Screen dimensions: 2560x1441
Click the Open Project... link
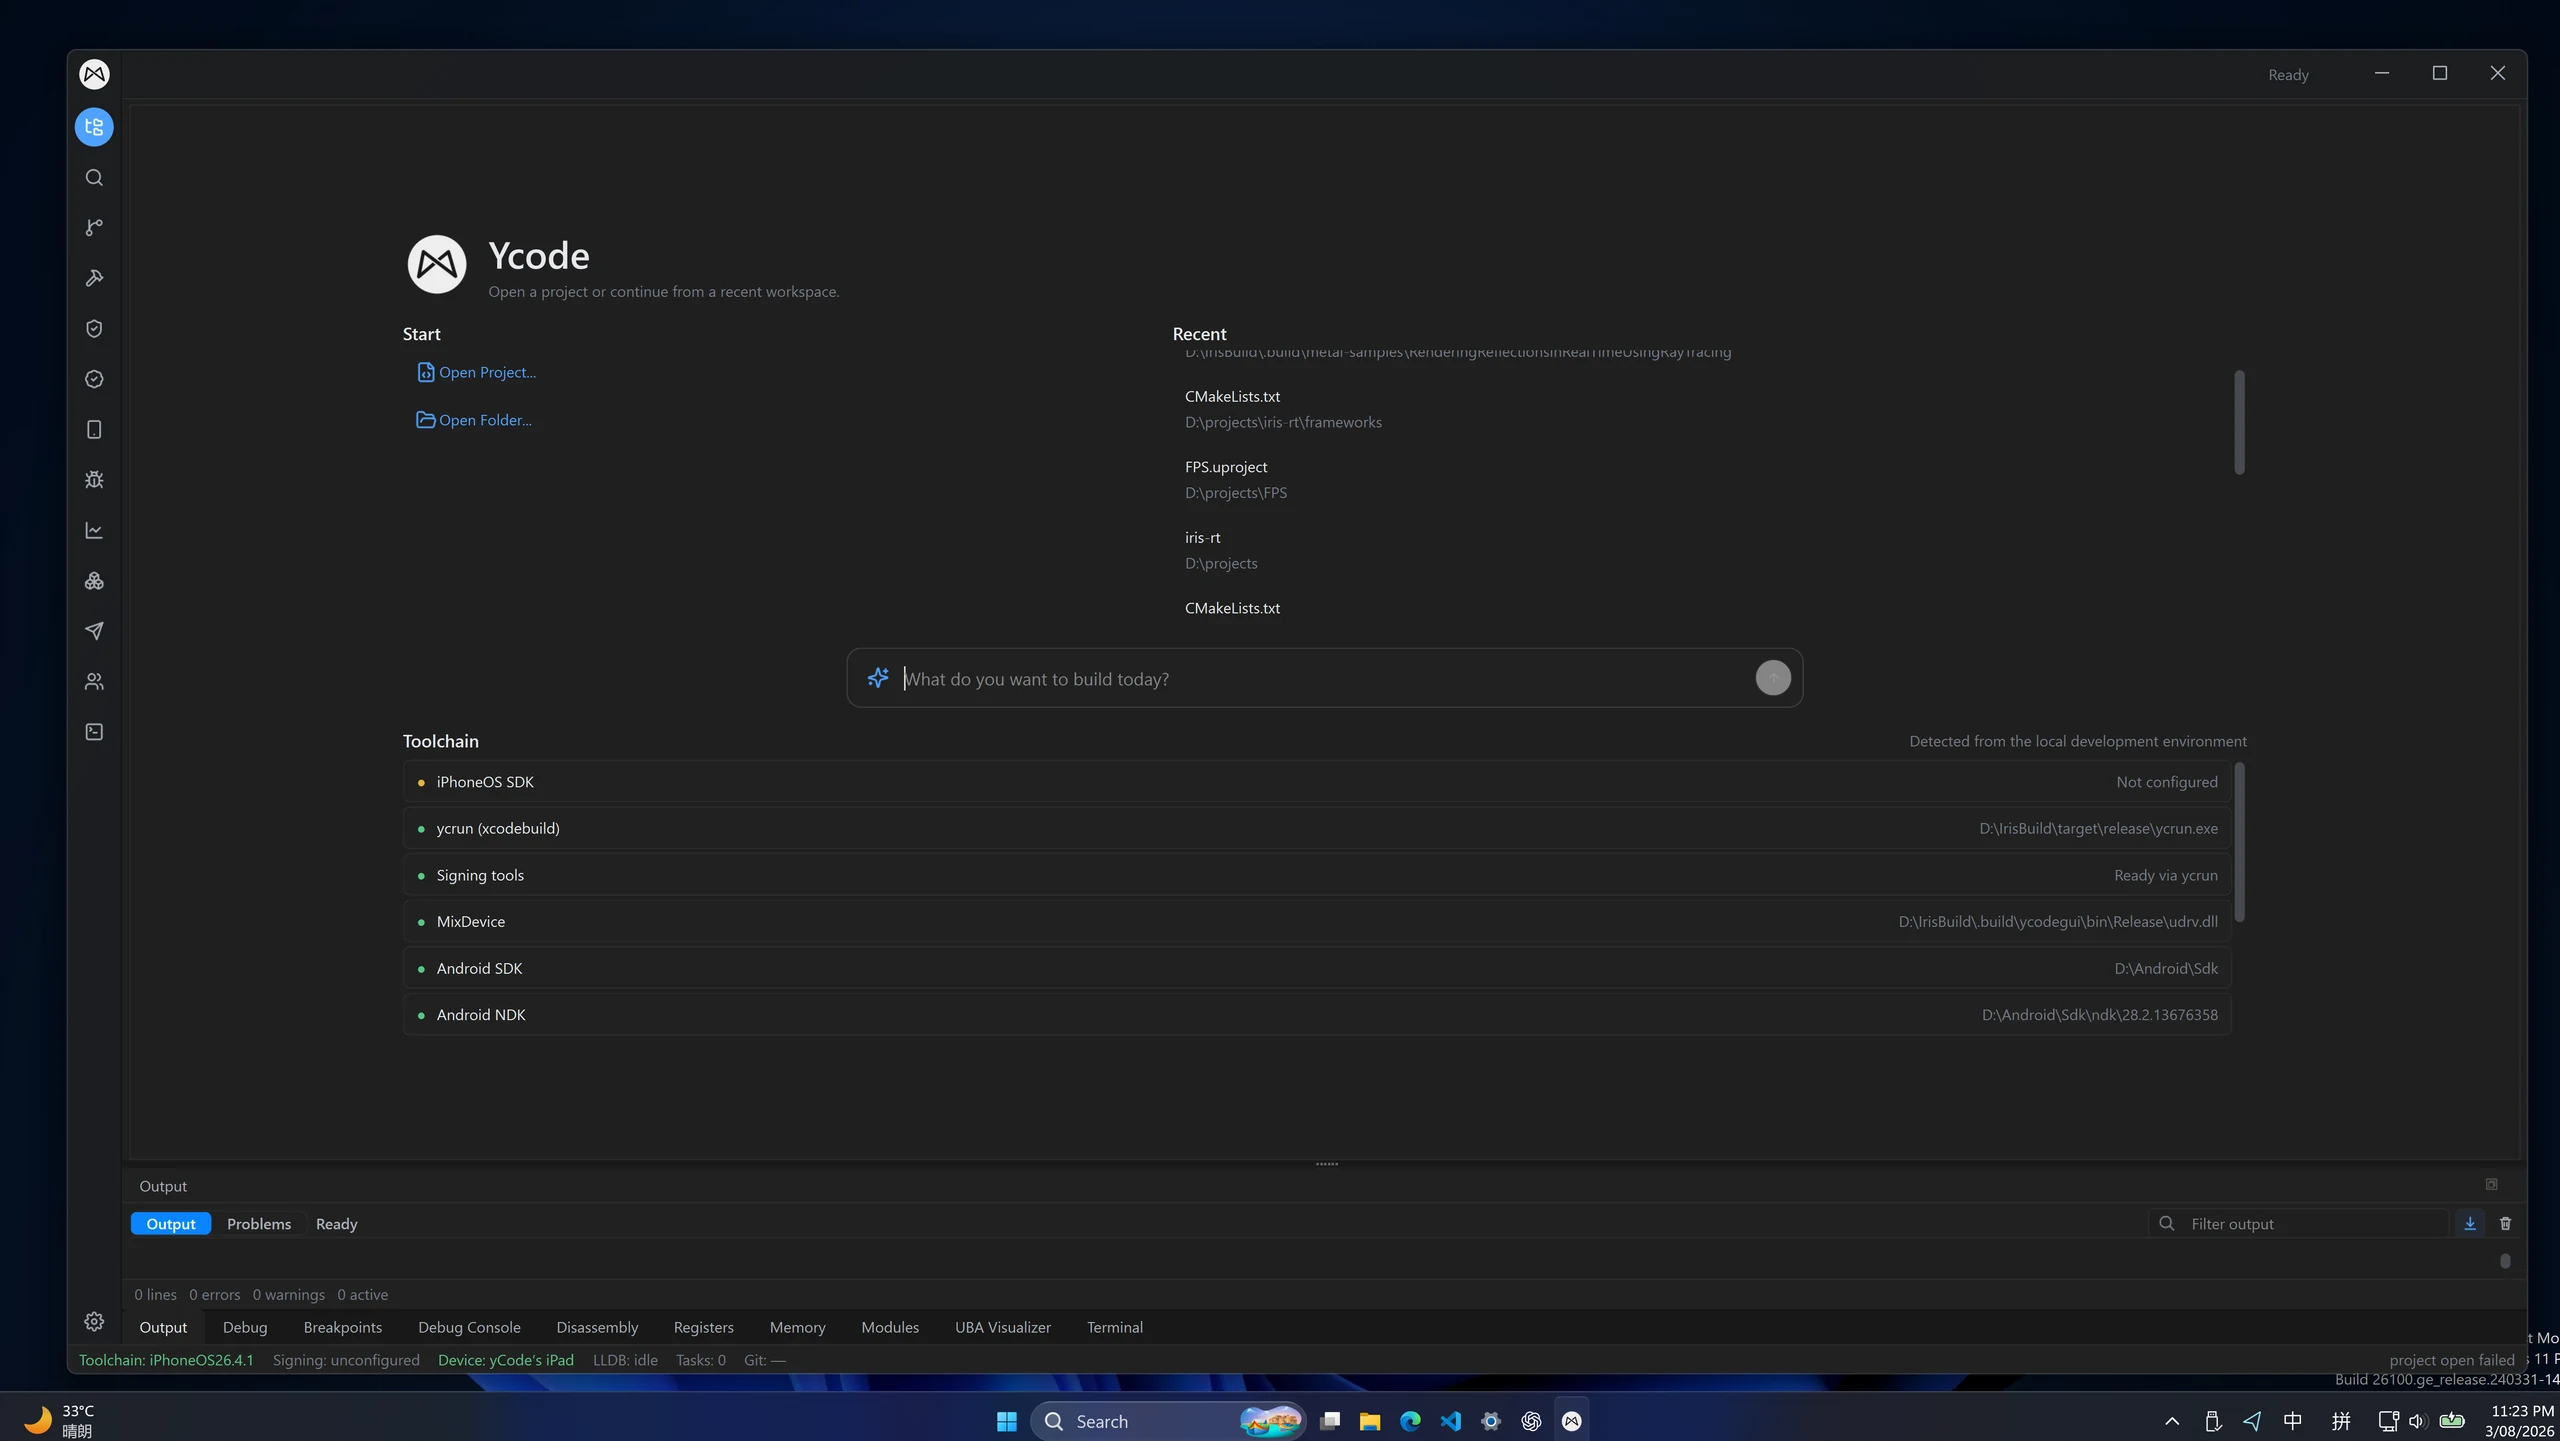tap(476, 372)
